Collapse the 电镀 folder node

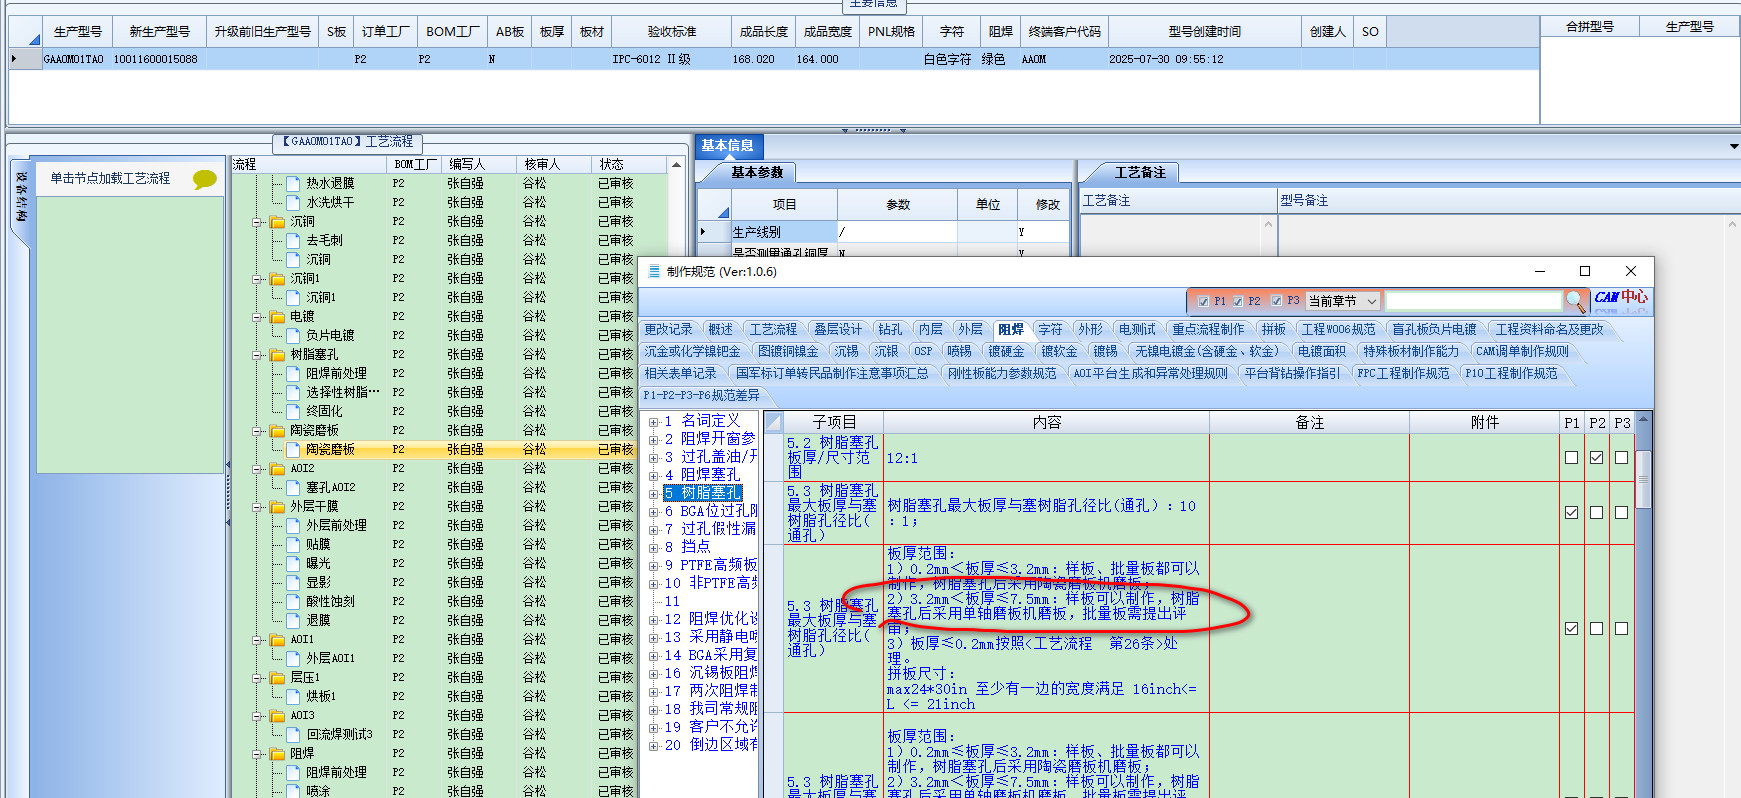(258, 317)
